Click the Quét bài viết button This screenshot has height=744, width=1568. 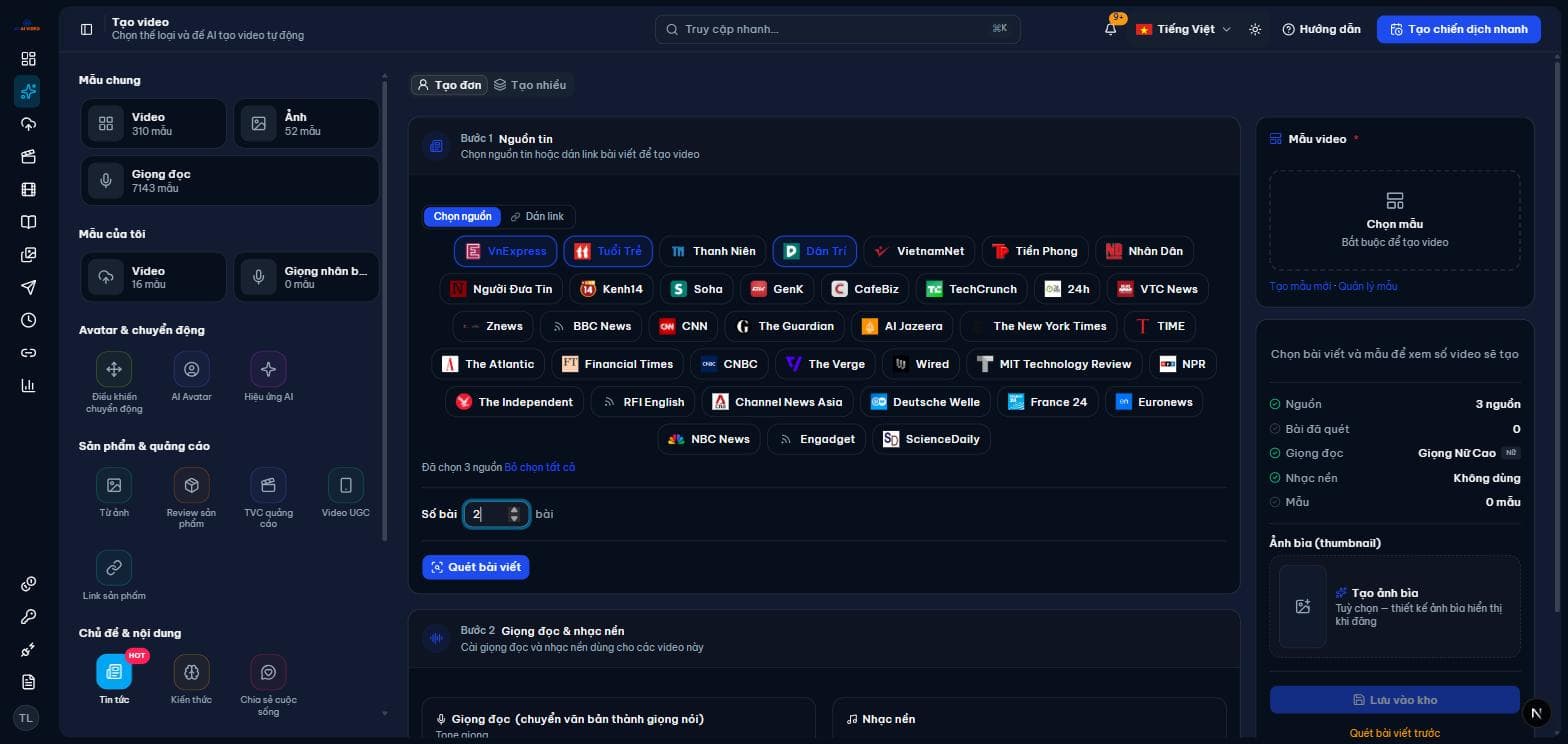pyautogui.click(x=476, y=567)
